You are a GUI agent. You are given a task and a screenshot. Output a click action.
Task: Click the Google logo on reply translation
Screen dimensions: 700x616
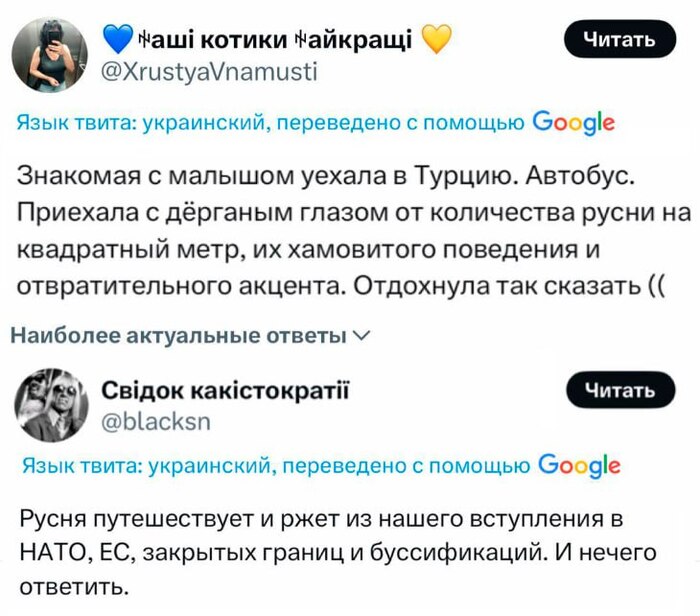coord(579,466)
